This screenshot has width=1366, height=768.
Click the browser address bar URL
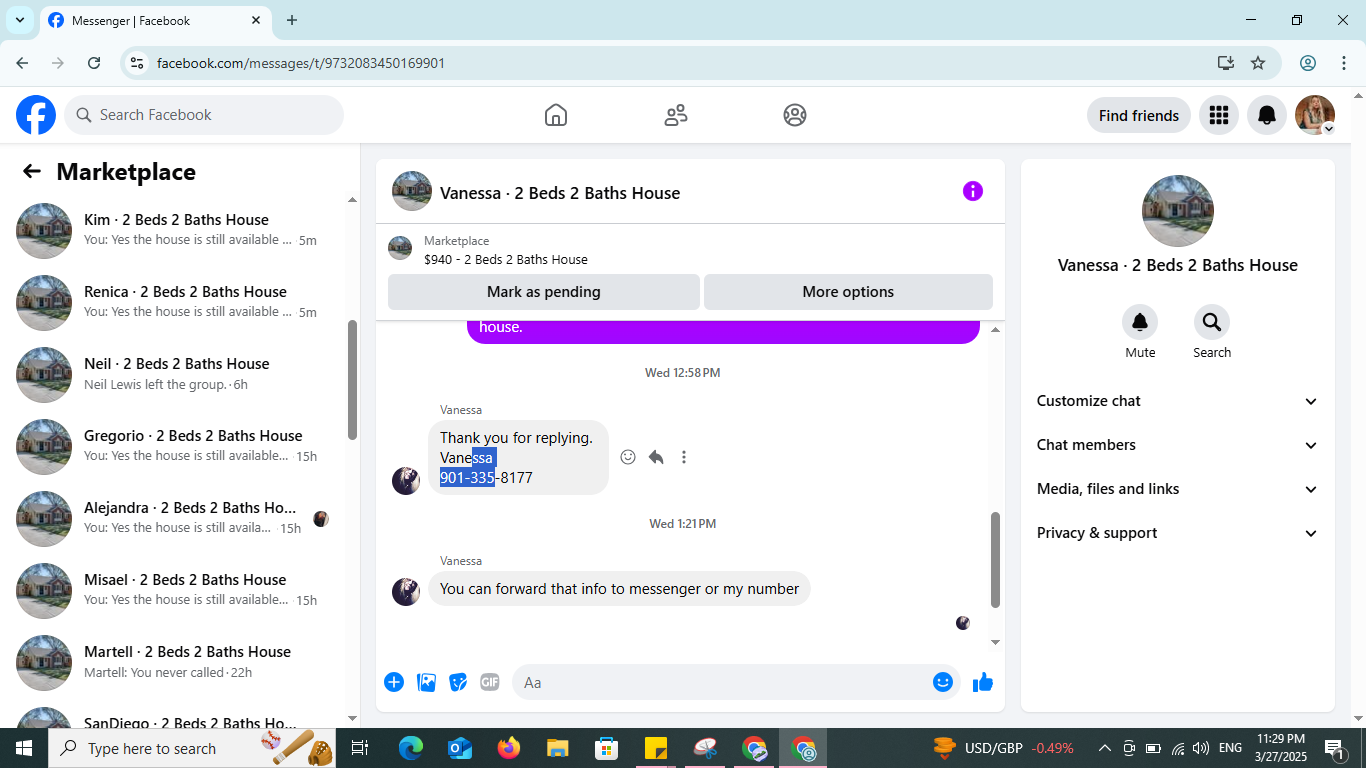pos(301,63)
